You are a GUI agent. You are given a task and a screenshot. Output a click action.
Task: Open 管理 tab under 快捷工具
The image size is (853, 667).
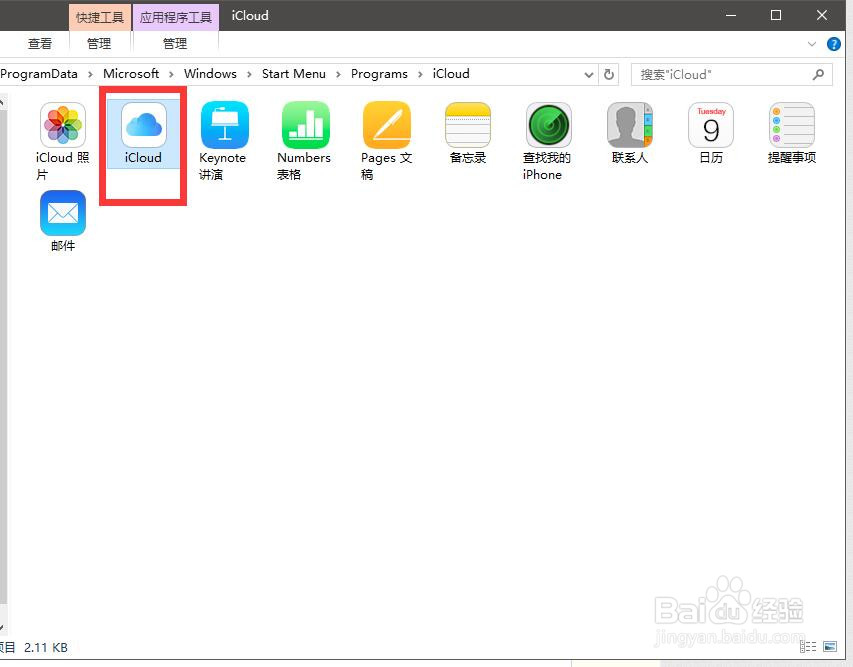pyautogui.click(x=99, y=44)
